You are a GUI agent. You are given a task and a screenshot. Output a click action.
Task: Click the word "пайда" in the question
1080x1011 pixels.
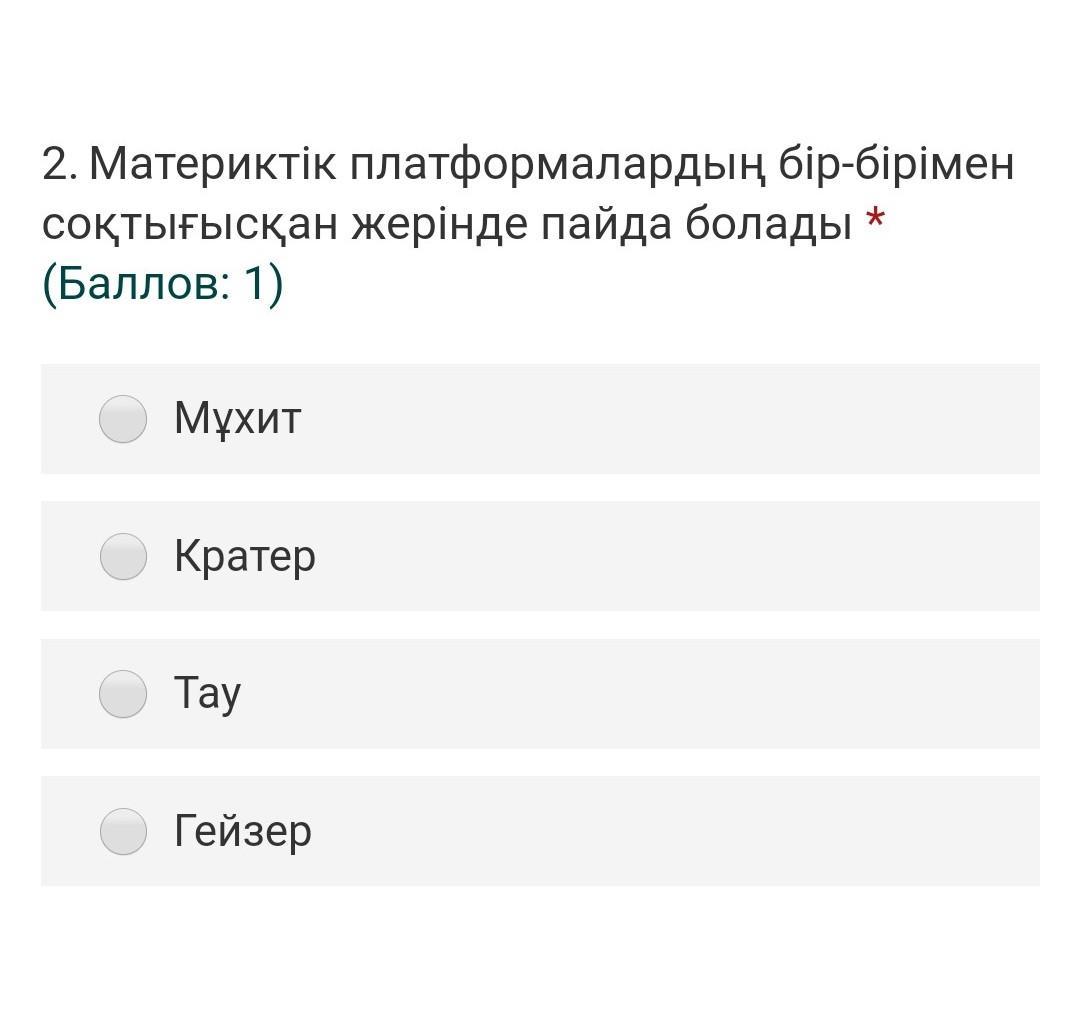coord(606,226)
